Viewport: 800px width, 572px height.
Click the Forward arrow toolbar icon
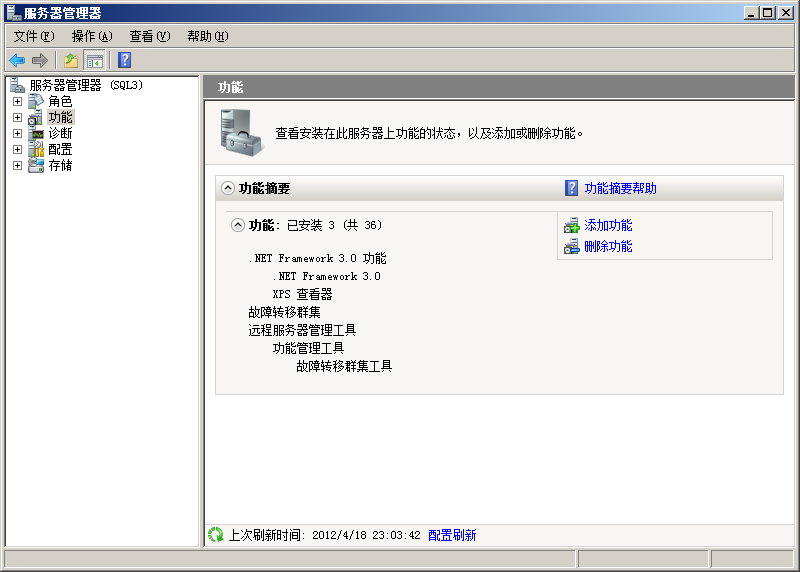pos(40,60)
